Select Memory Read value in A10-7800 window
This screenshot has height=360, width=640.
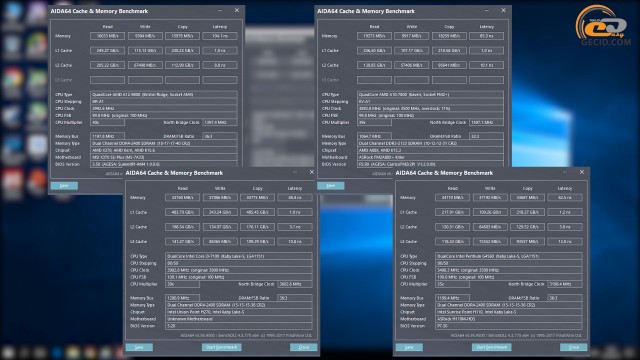(374, 36)
